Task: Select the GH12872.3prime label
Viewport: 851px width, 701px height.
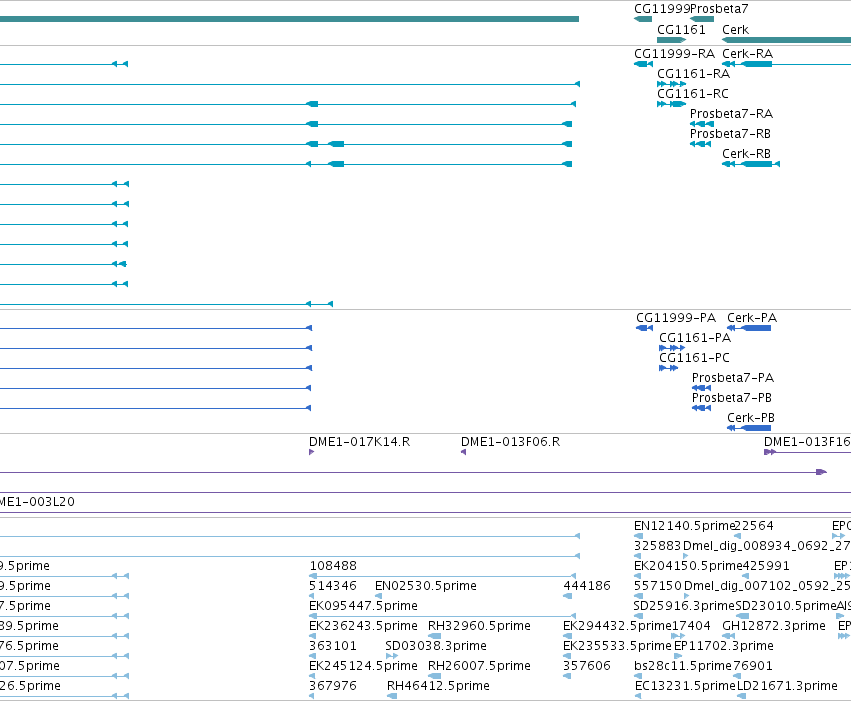Action: [774, 626]
